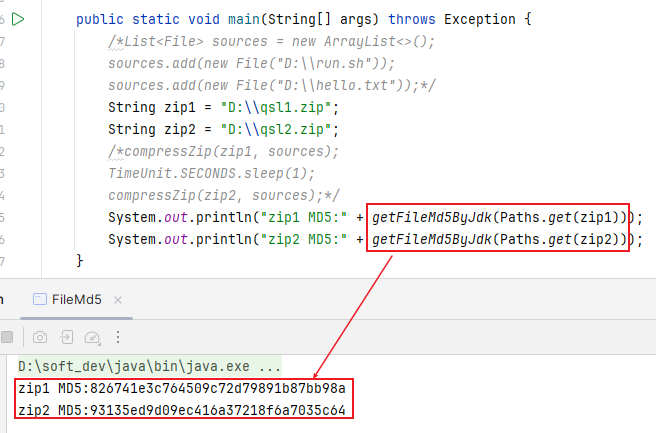The height and width of the screenshot is (433, 656).
Task: Click the arrow-into-box Exit icon
Action: tap(66, 337)
